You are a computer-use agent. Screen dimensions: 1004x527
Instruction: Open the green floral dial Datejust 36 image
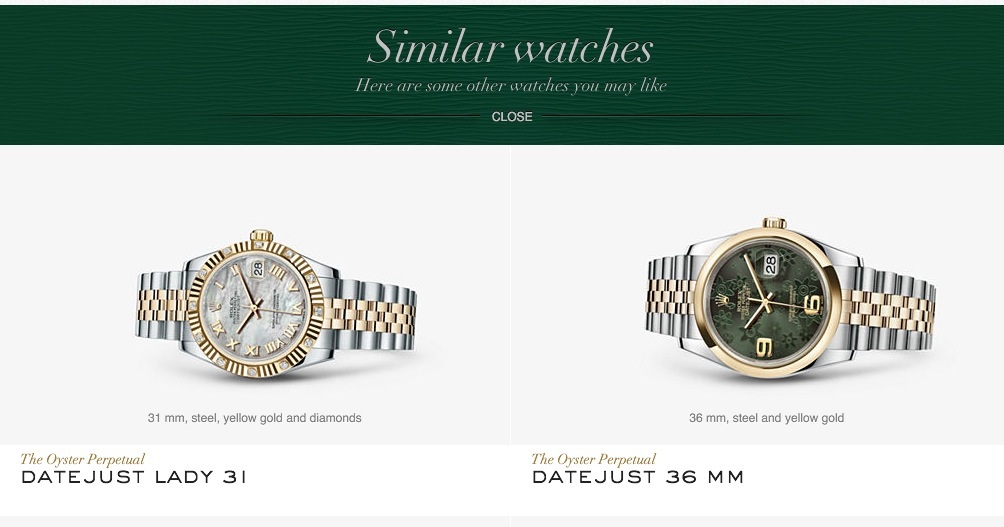[x=791, y=297]
